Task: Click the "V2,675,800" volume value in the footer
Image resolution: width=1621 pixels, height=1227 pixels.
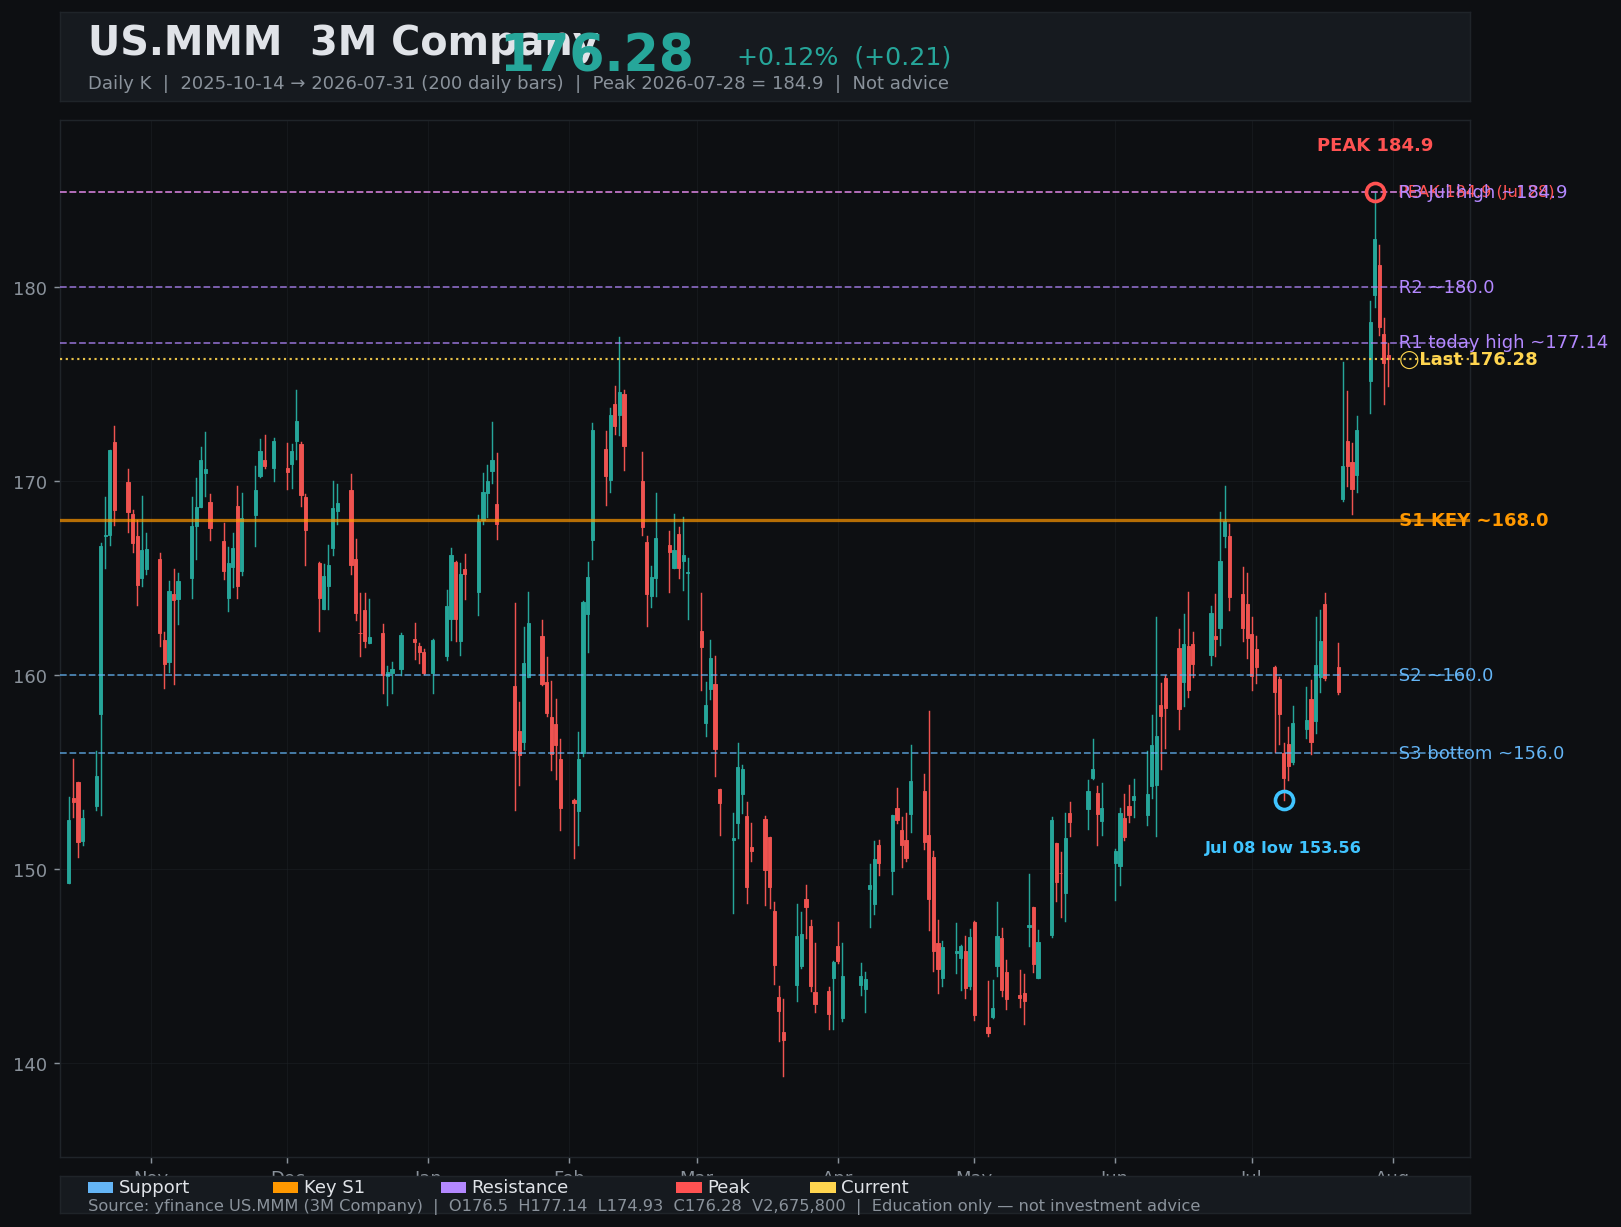Action: (798, 1206)
